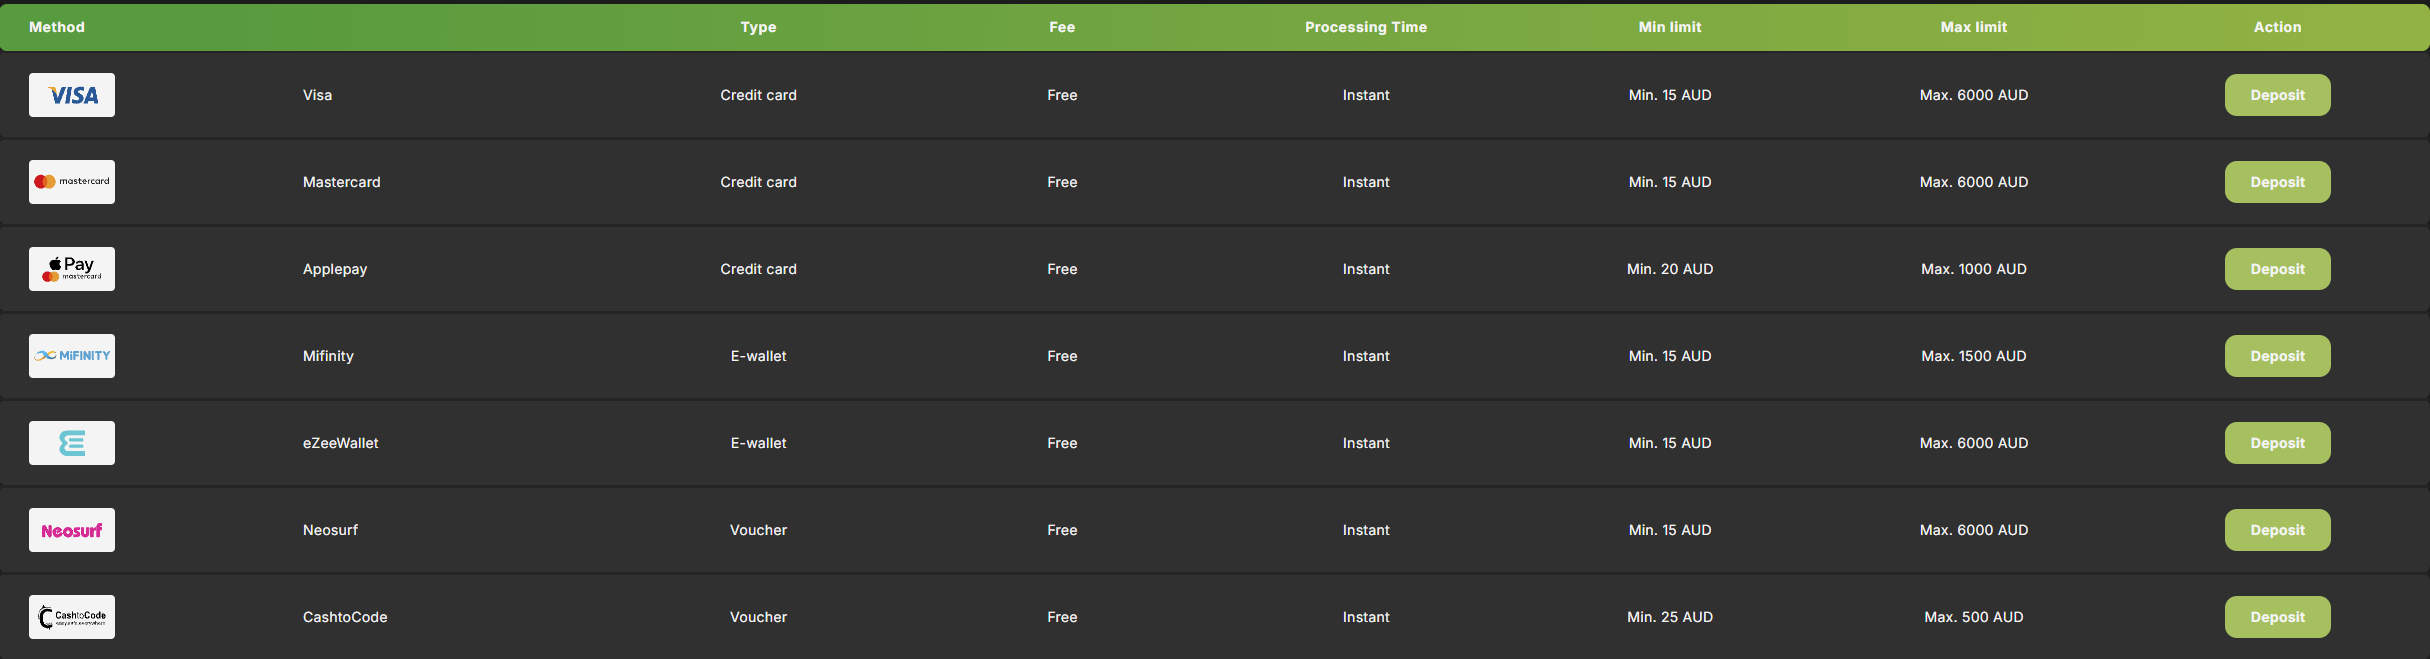
Task: Click Deposit in the eZeeWallet row
Action: [2277, 442]
